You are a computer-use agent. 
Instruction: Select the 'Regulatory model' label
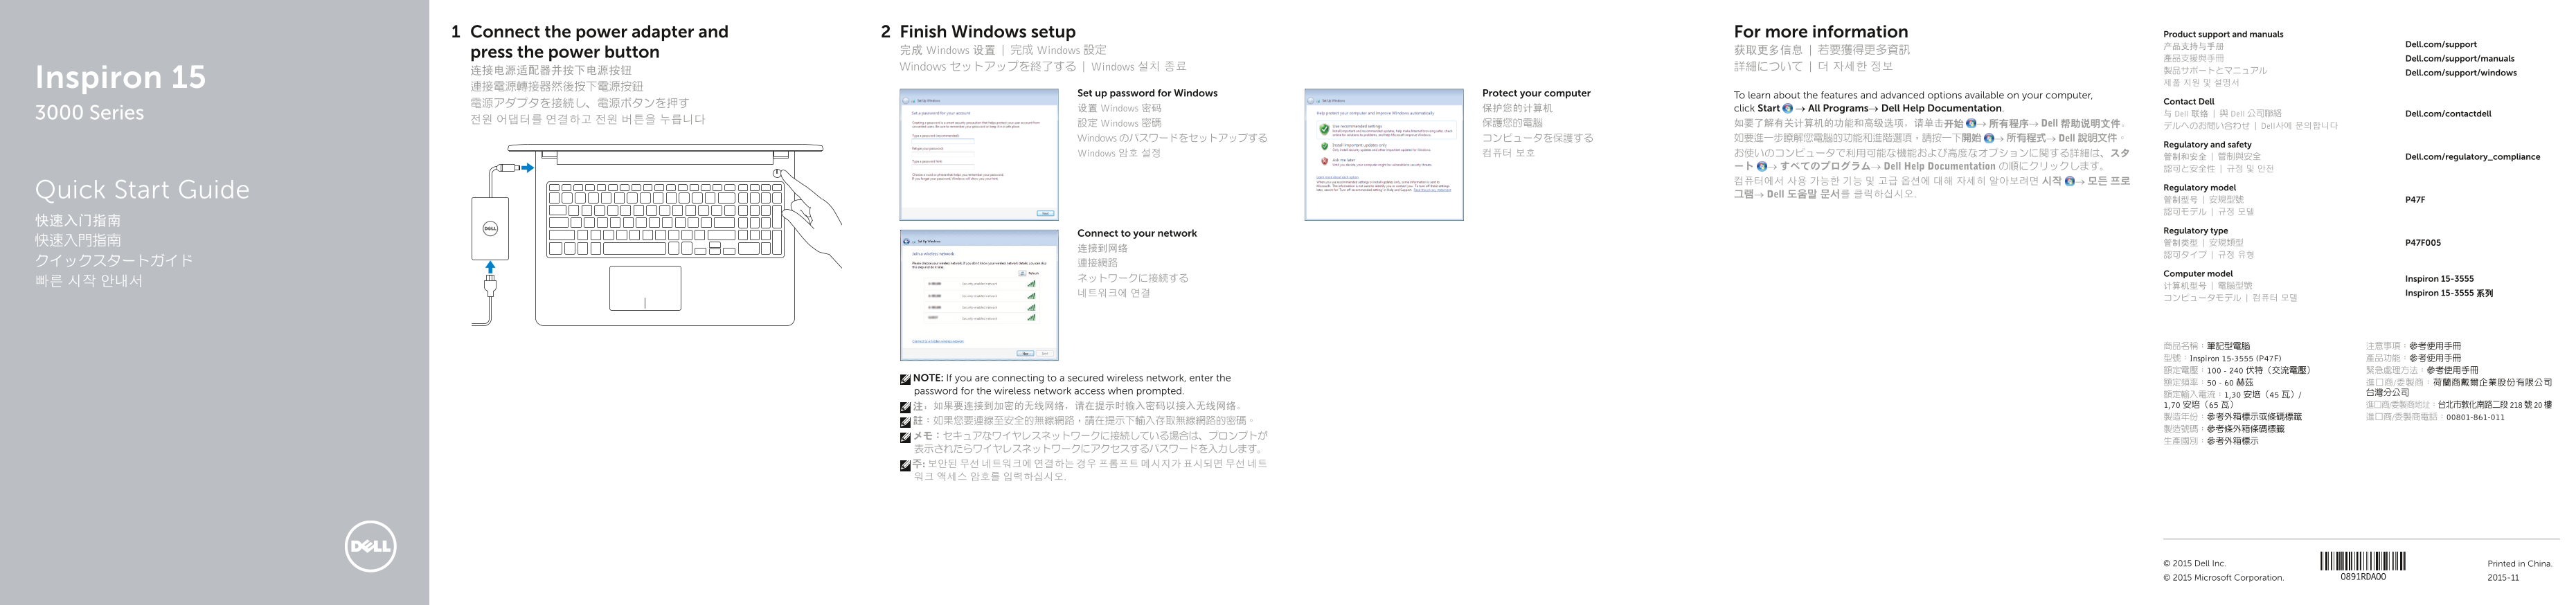[x=2199, y=187]
